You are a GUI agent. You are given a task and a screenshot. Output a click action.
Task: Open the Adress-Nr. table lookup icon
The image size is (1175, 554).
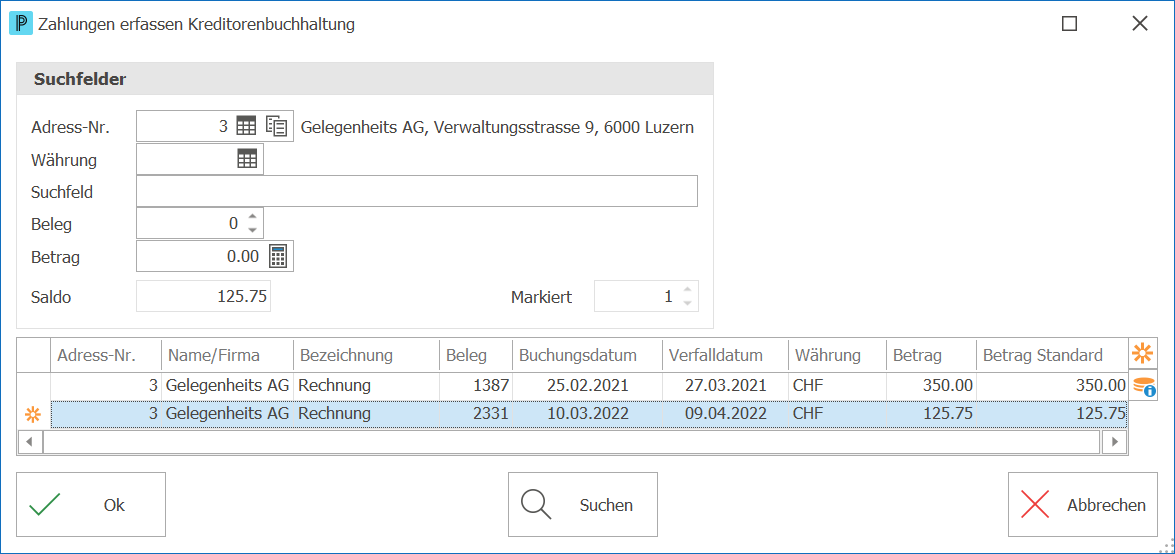246,126
